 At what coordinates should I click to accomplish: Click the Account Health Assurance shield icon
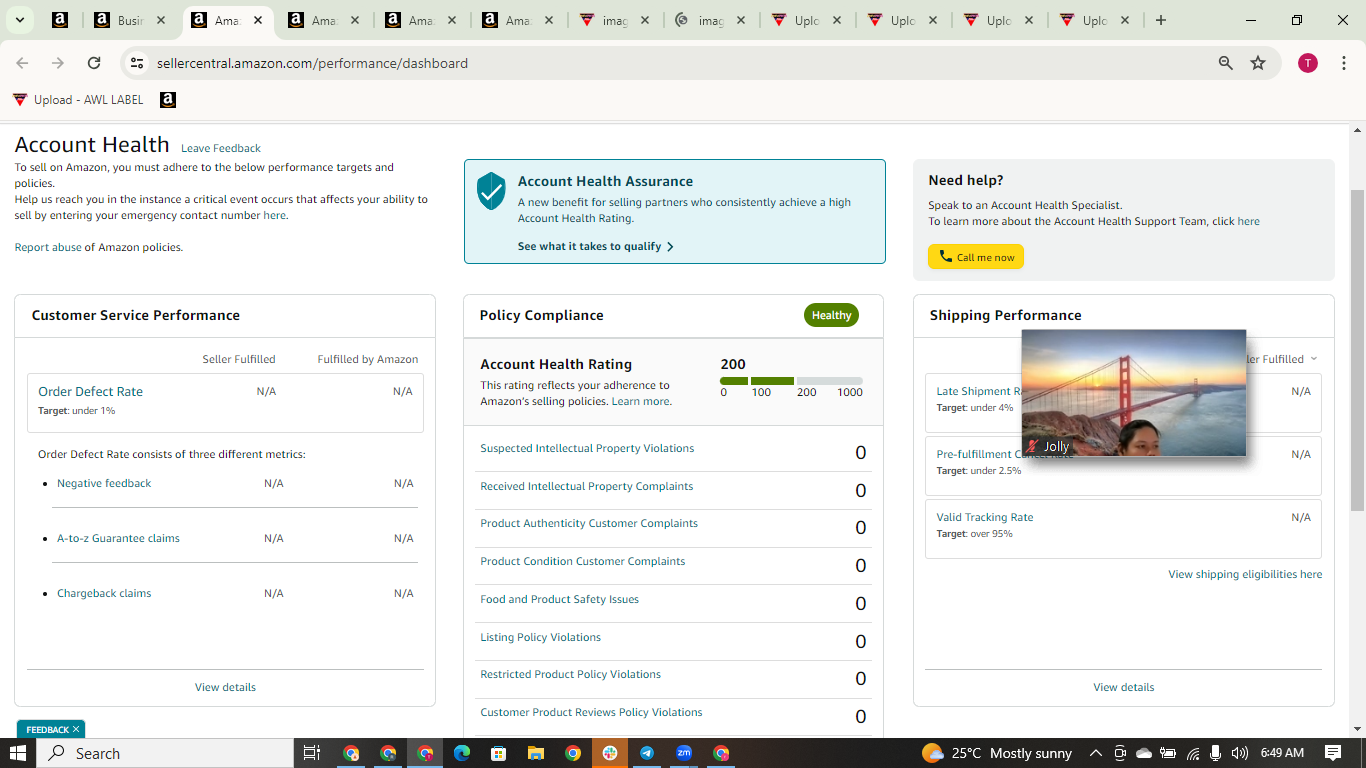click(x=491, y=190)
